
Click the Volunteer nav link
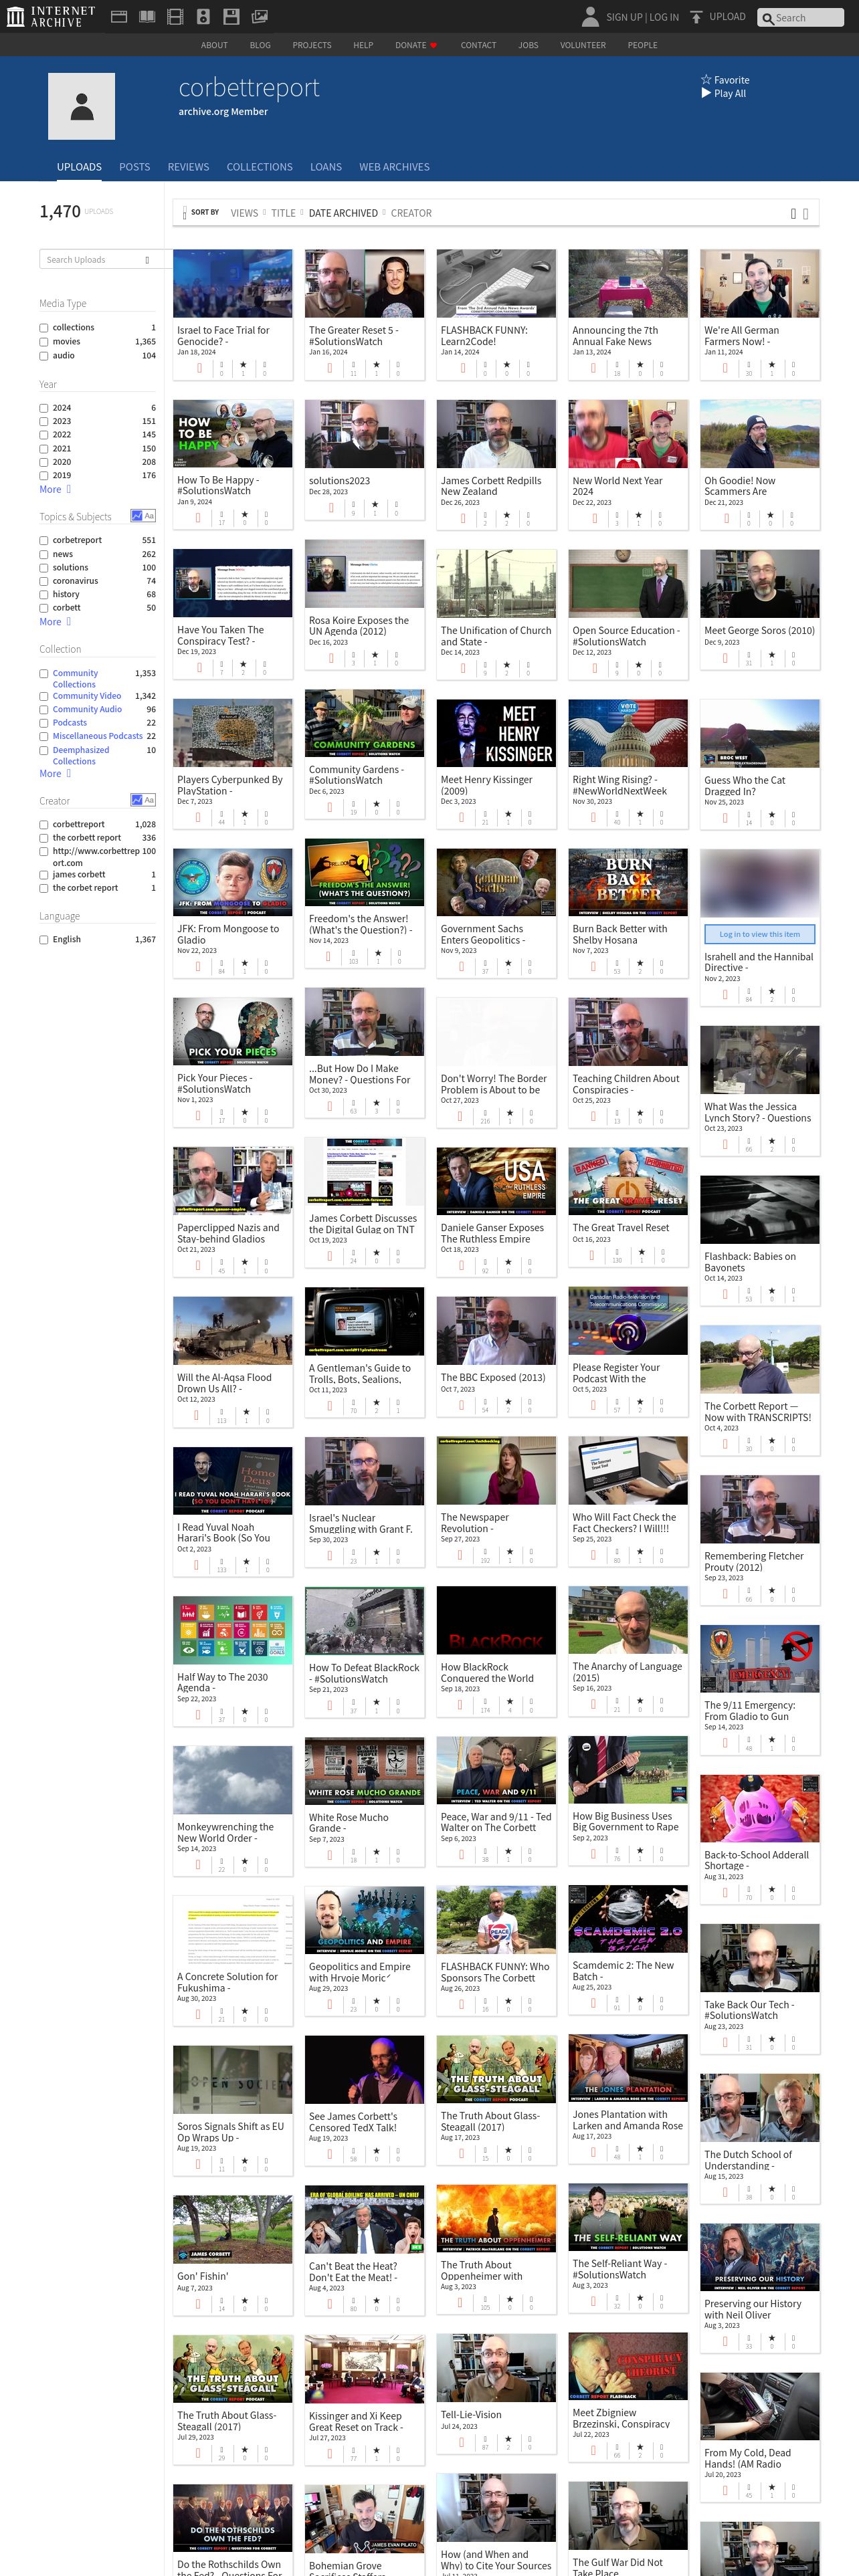pyautogui.click(x=582, y=45)
